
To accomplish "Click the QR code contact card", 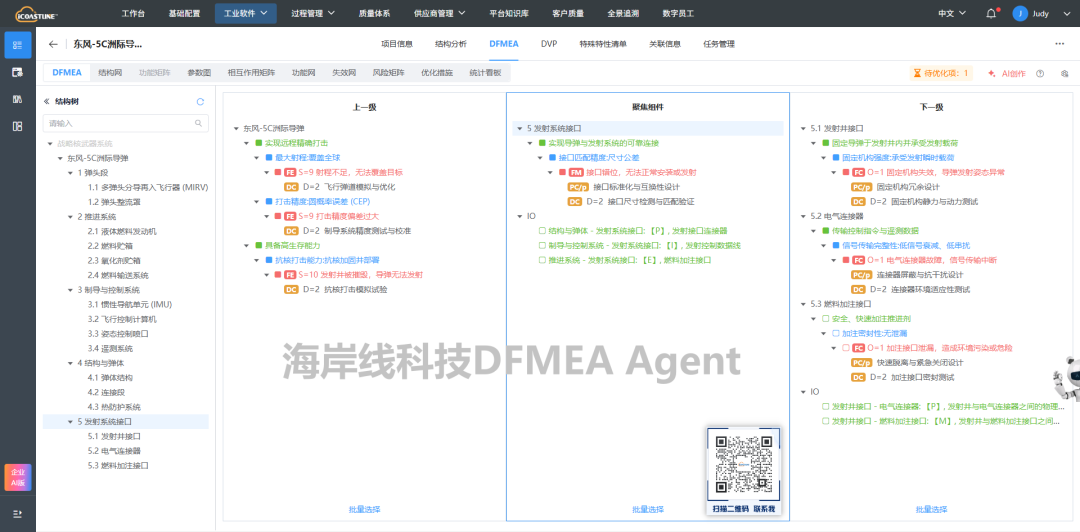I will click(744, 473).
